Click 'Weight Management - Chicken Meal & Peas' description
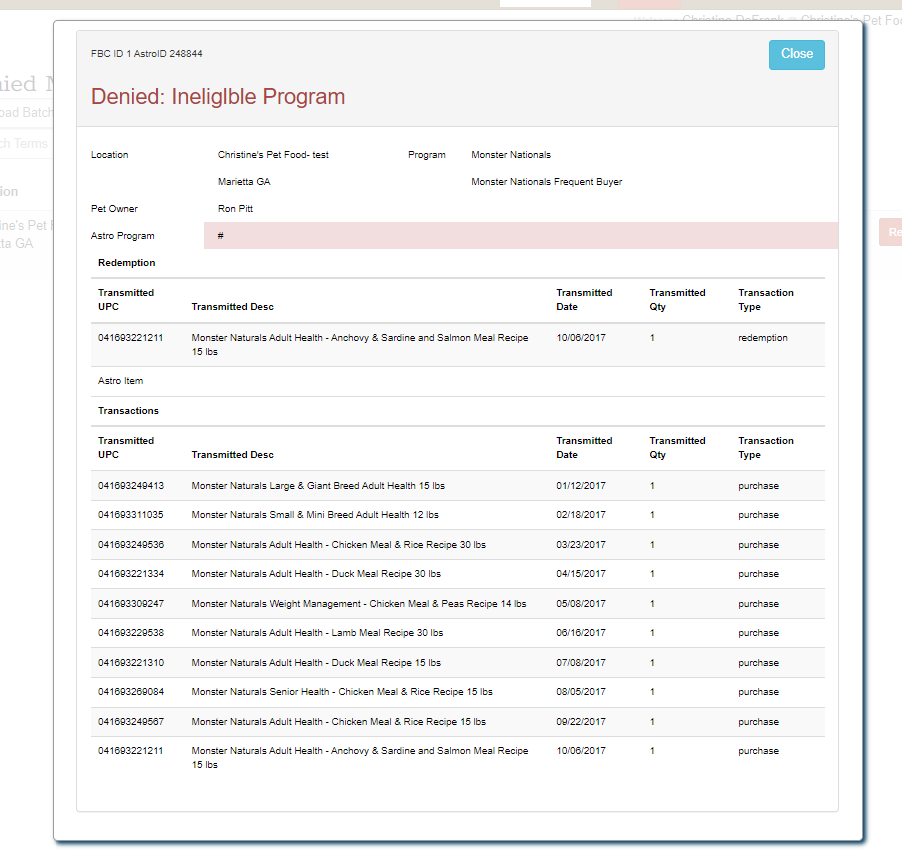This screenshot has height=855, width=902. [359, 604]
